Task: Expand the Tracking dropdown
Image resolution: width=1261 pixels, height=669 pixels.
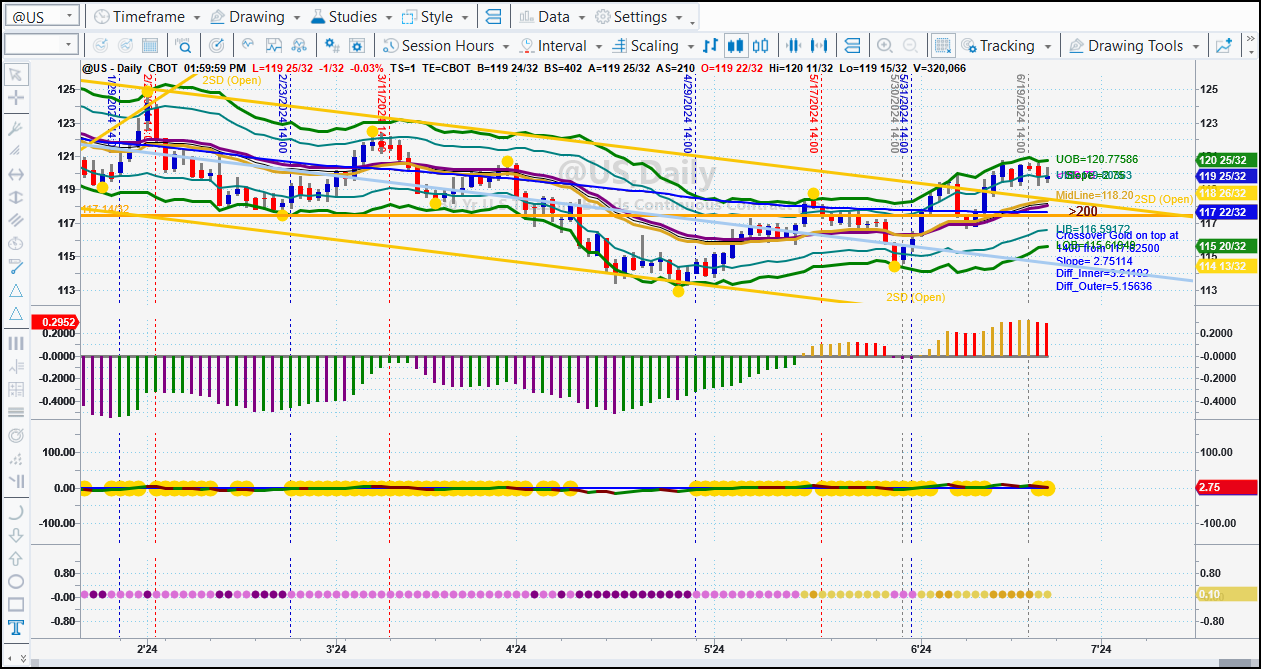Action: coord(1047,46)
